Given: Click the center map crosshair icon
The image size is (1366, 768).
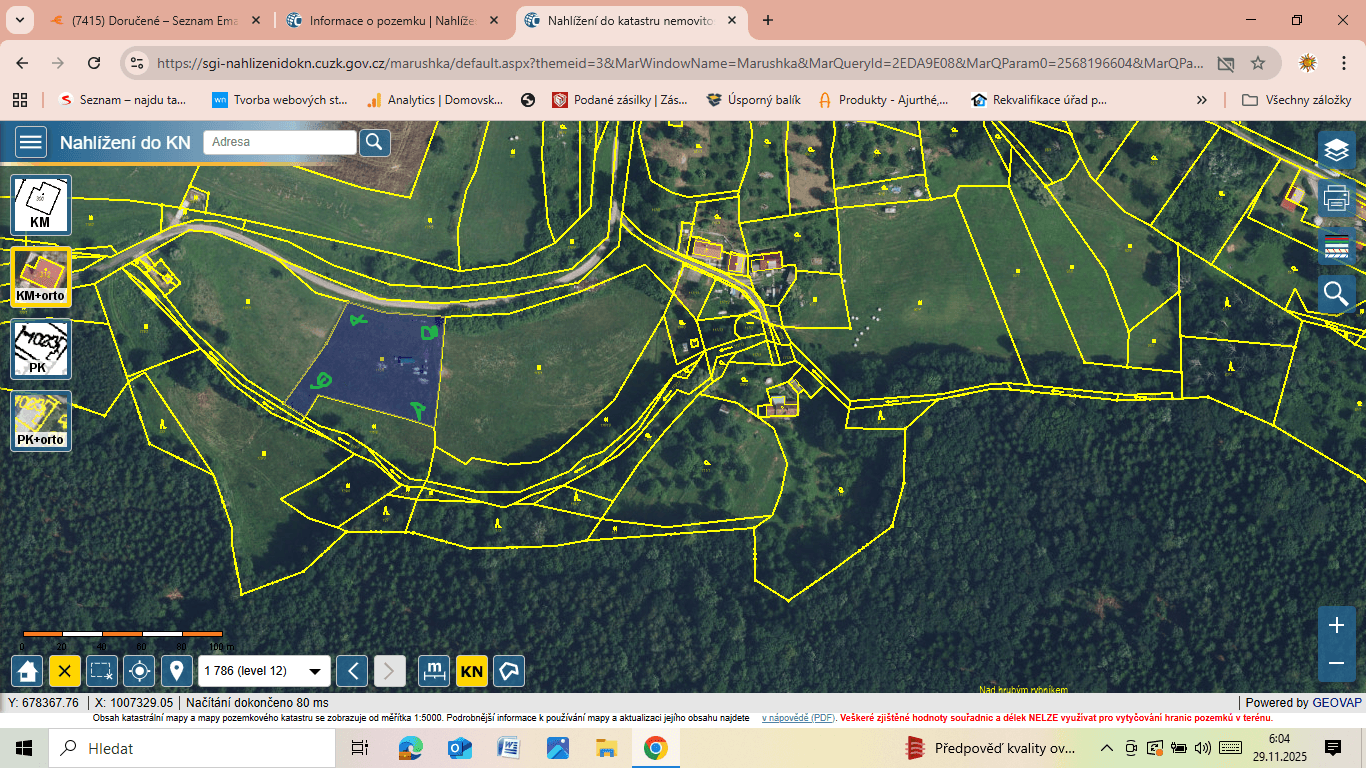Looking at the screenshot, I should (138, 670).
